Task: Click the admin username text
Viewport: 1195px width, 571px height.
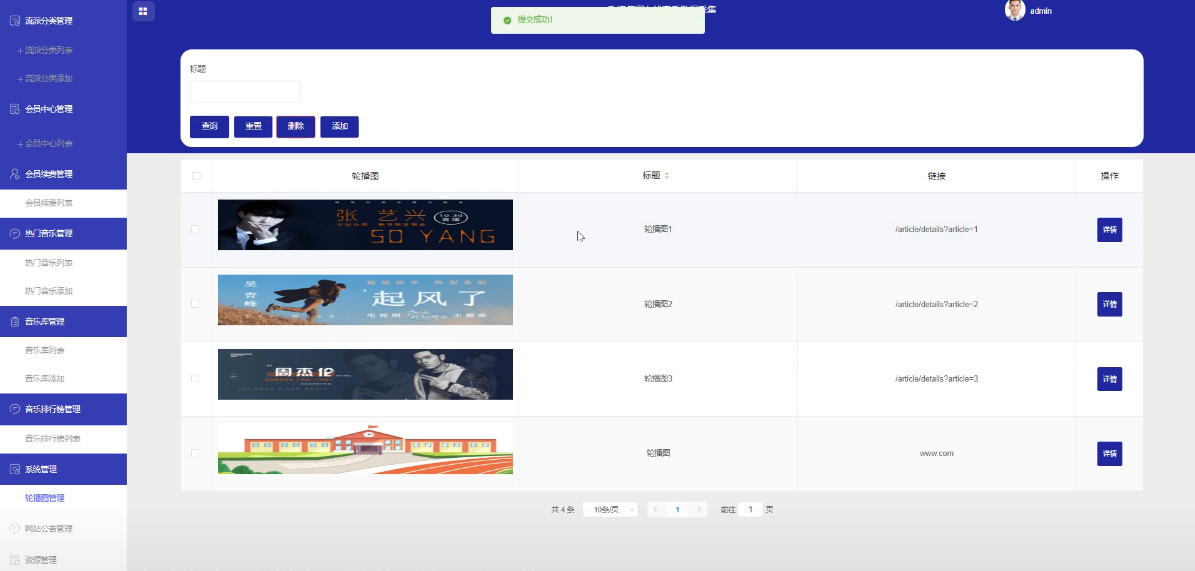Action: 1041,11
